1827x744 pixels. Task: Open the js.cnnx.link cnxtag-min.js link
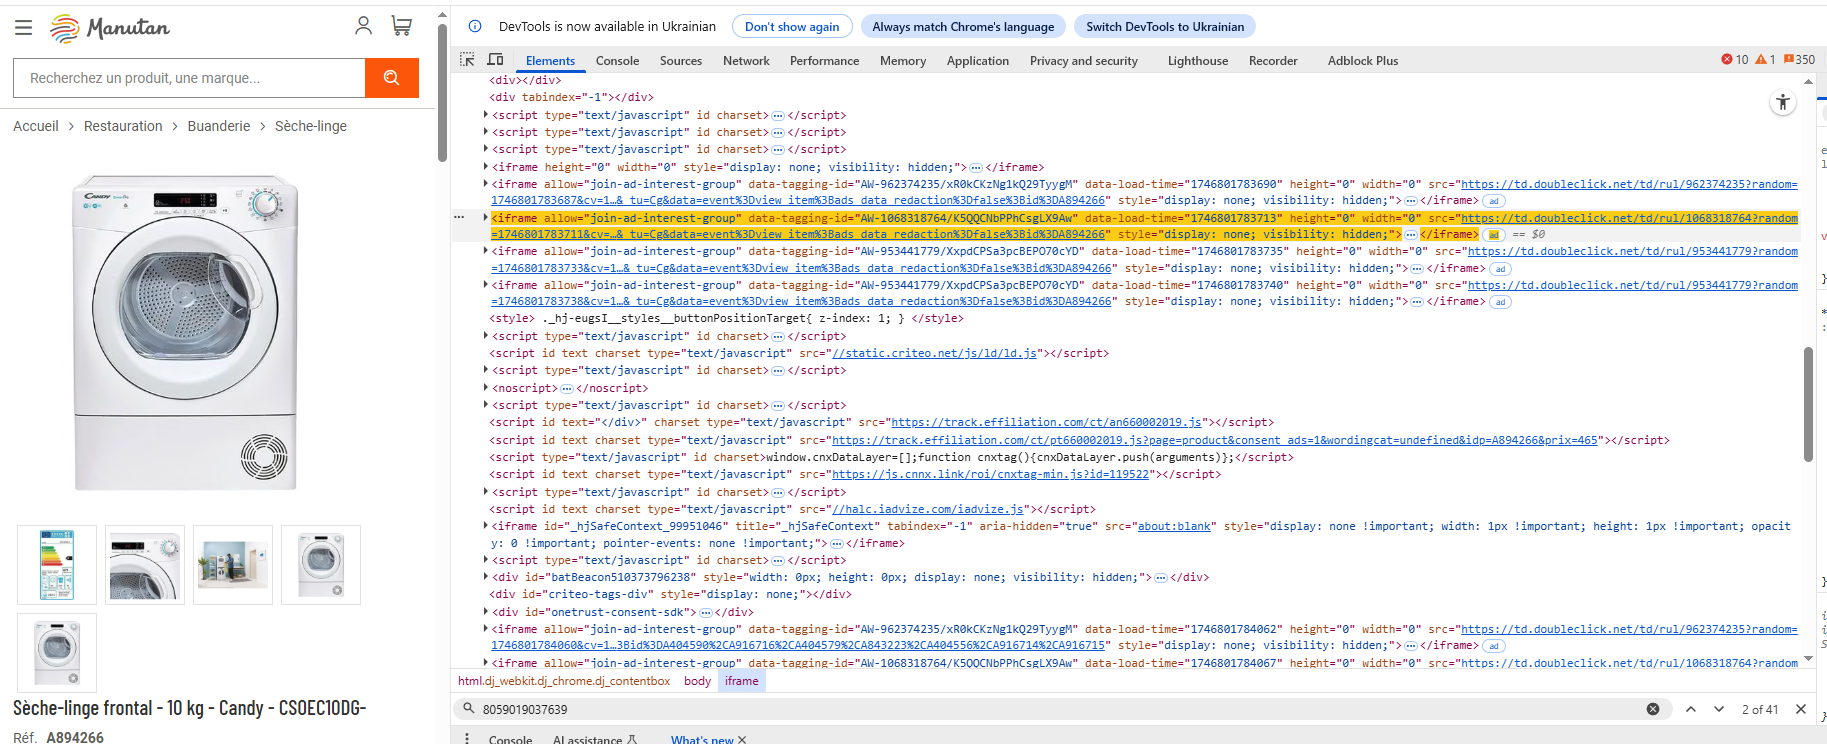pos(990,474)
